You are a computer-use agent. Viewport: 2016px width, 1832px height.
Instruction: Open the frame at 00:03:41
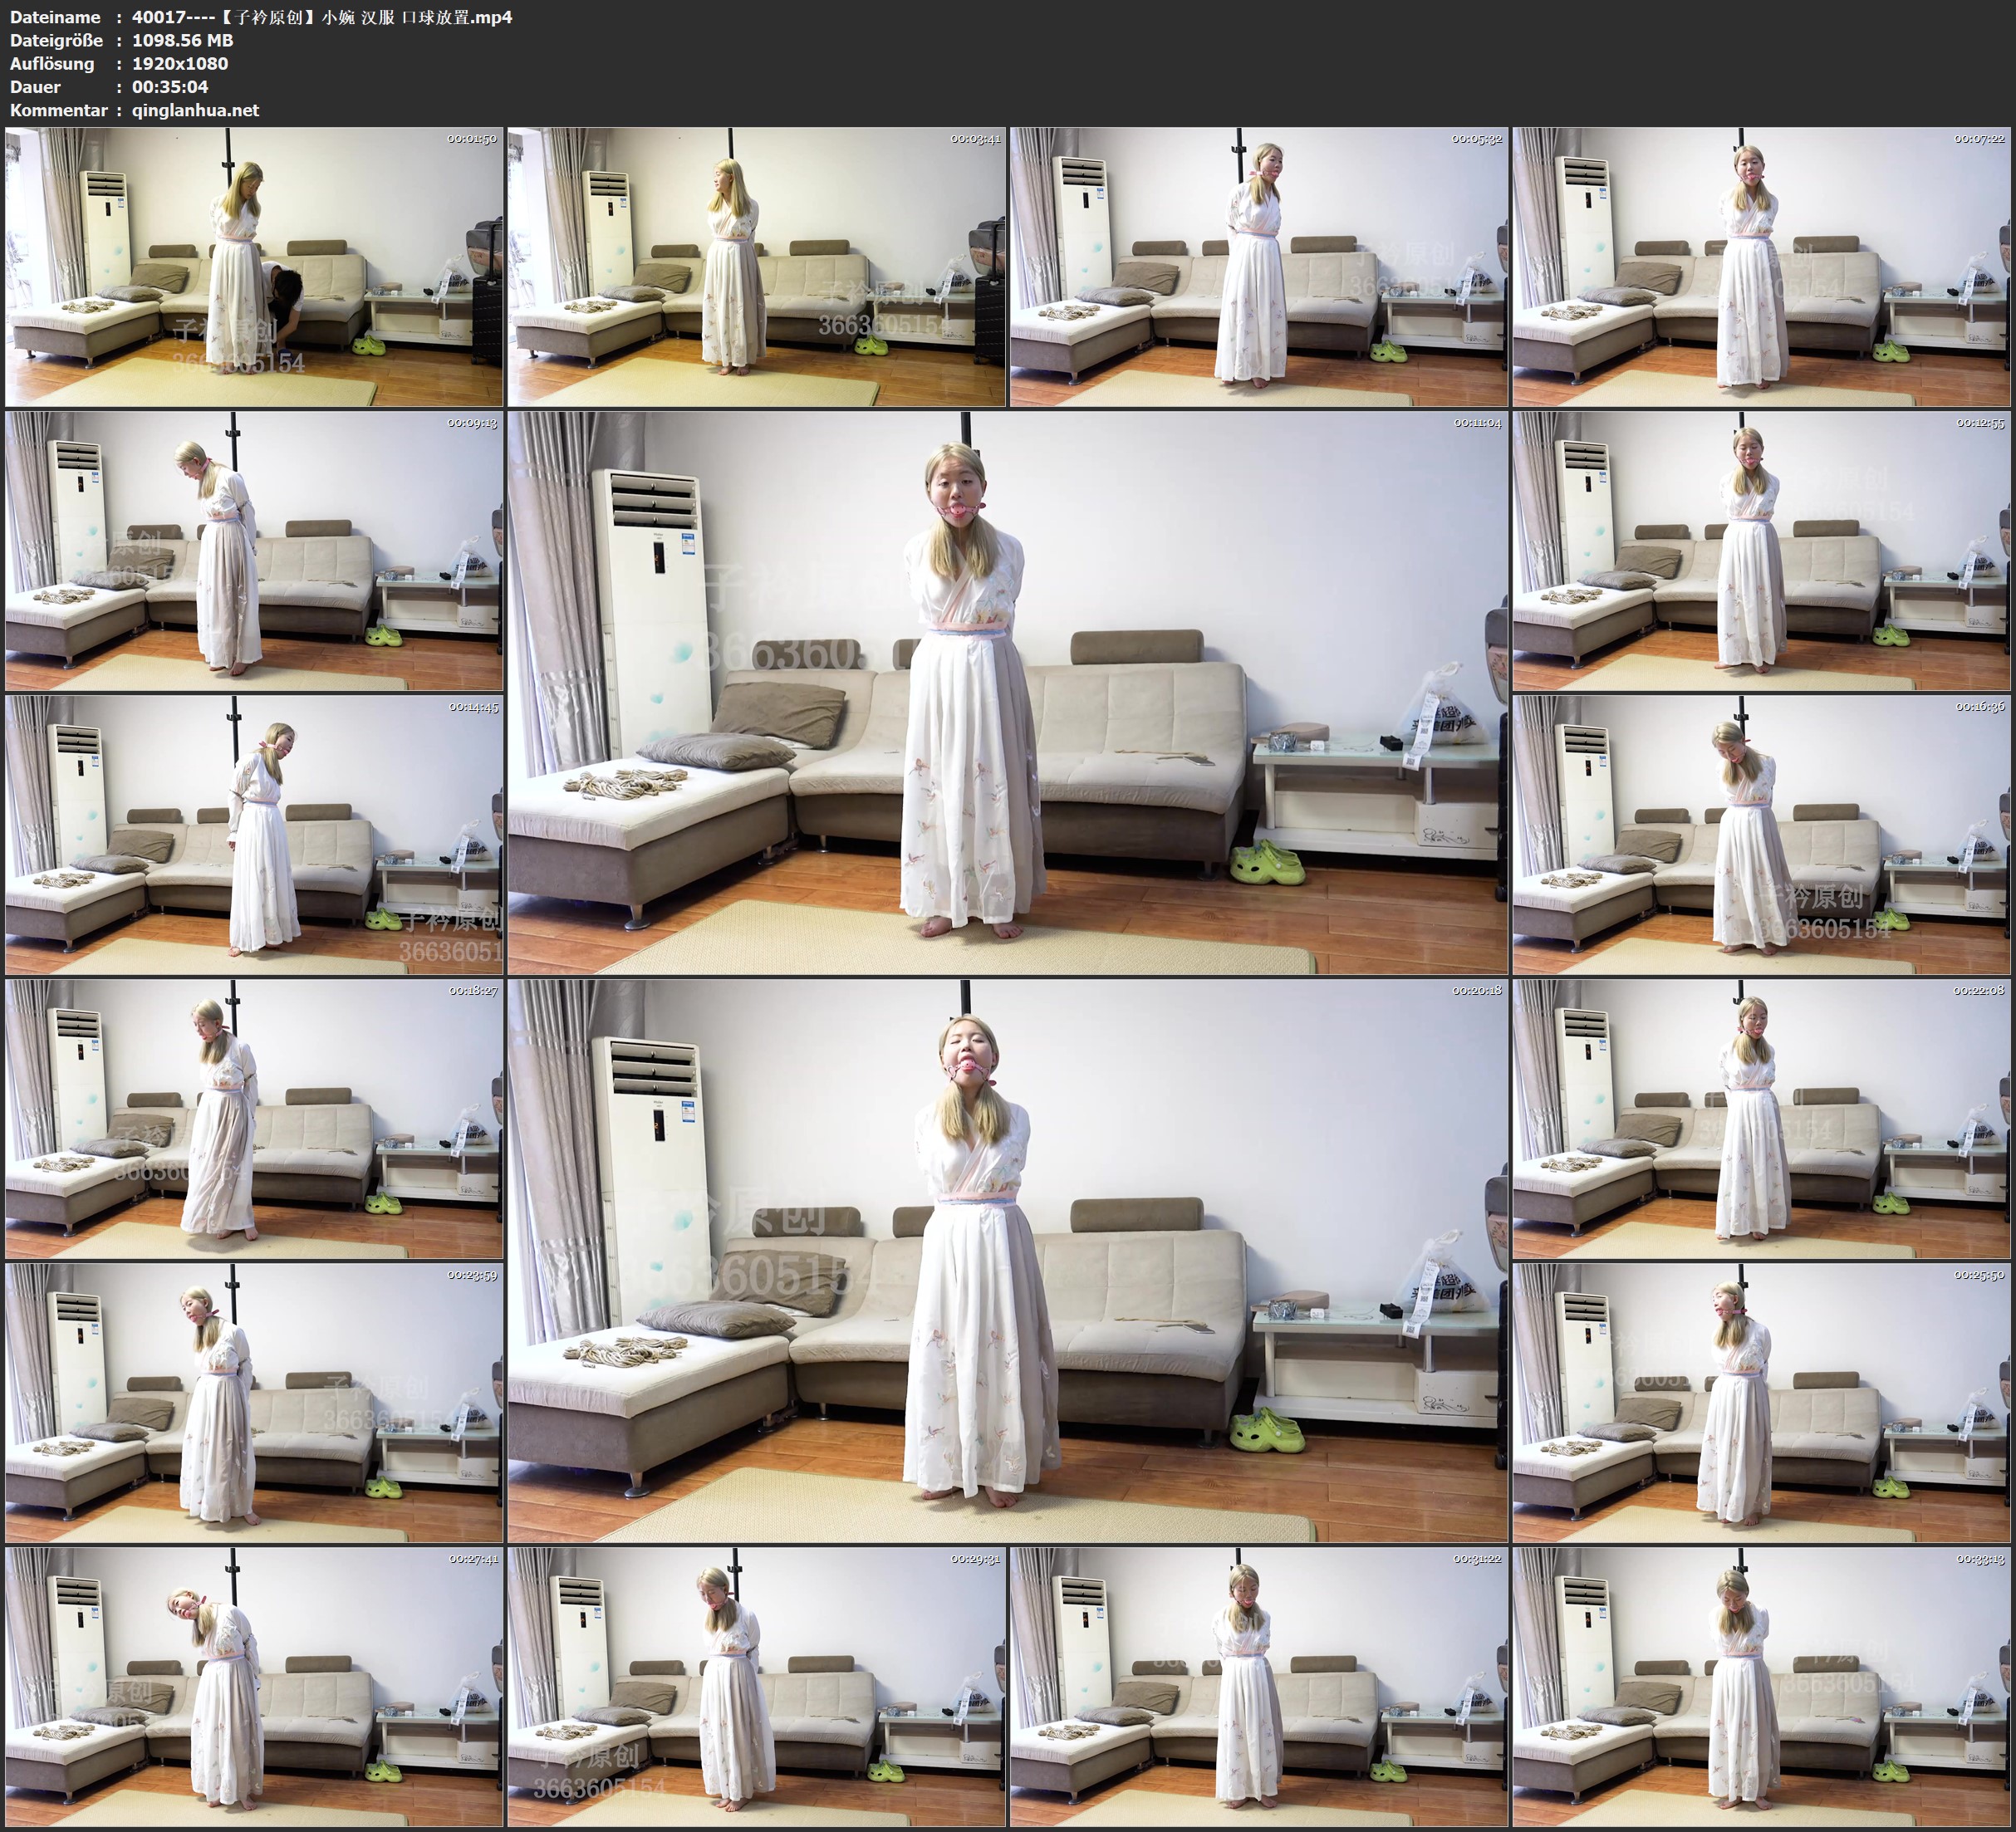(756, 266)
